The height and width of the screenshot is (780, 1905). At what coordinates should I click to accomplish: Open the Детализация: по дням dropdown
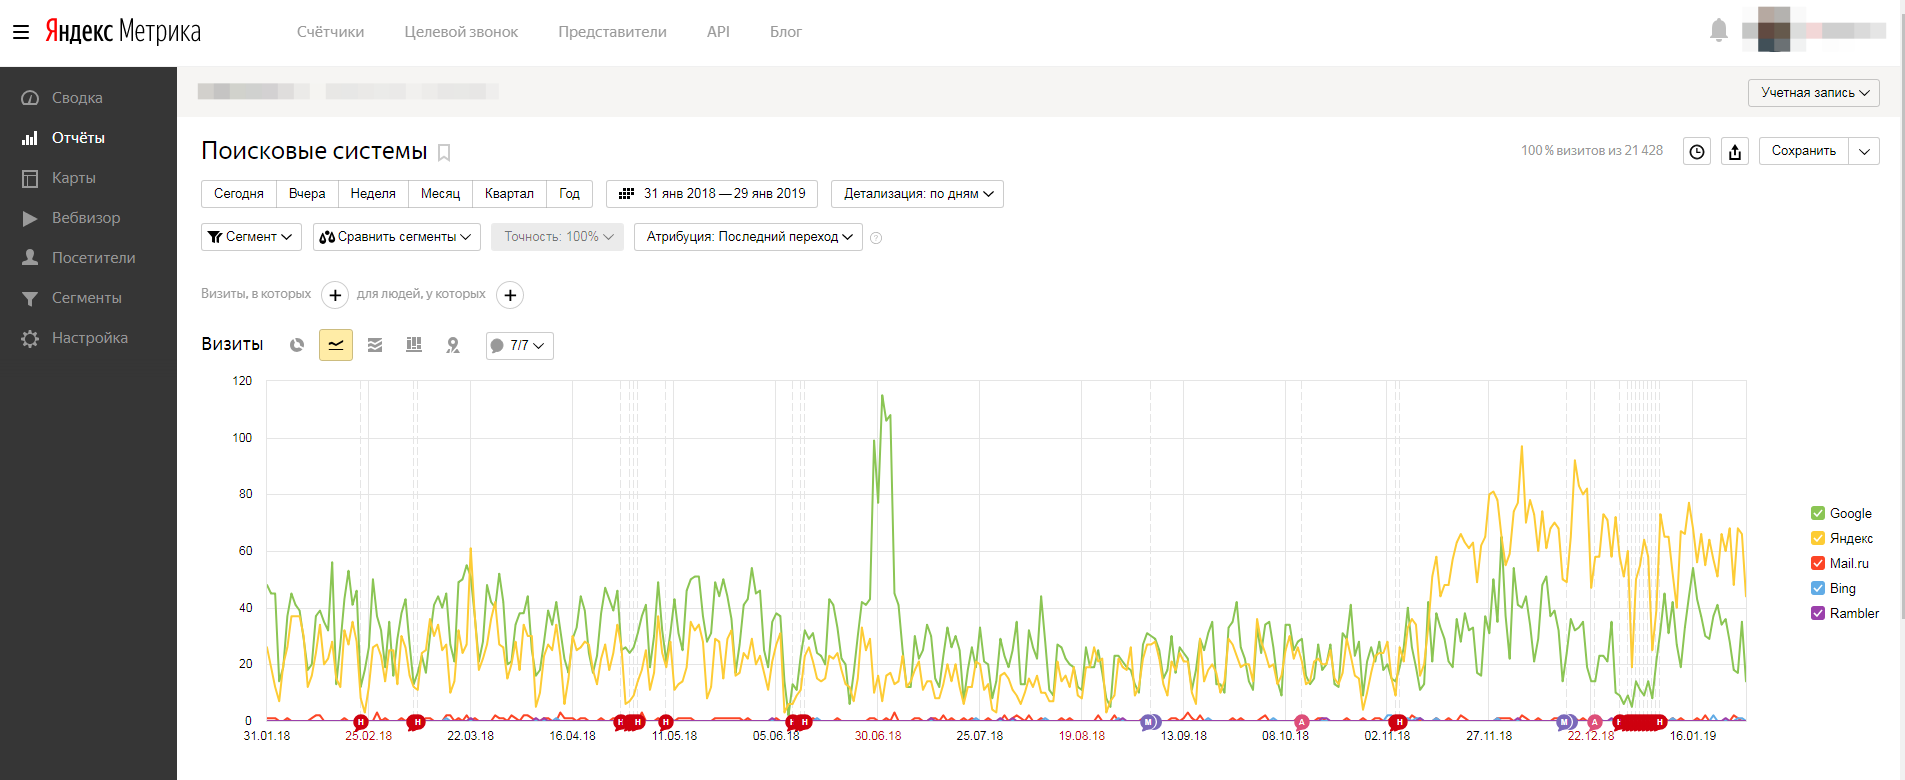point(917,194)
